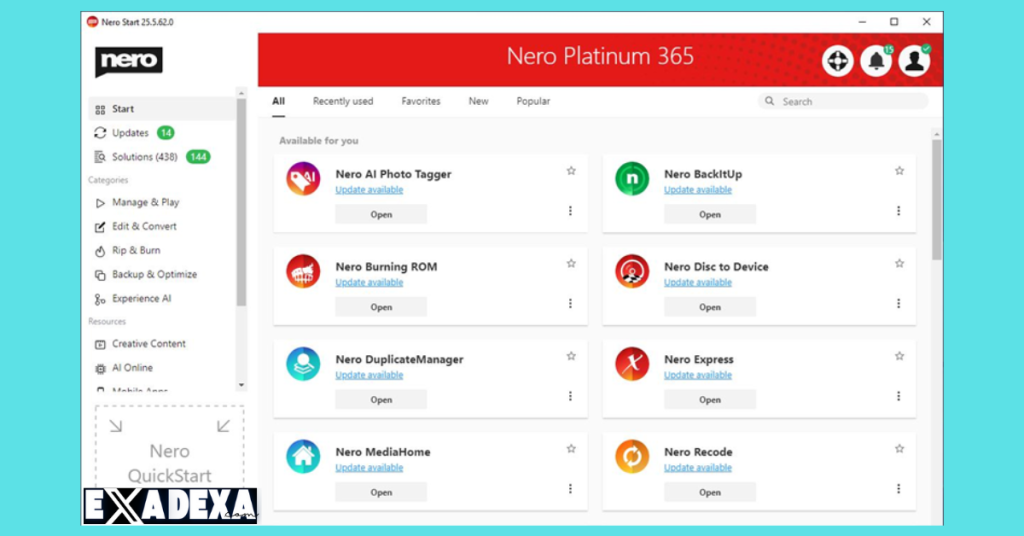
Task: Open Nero BackItUp with Open button
Action: [710, 214]
